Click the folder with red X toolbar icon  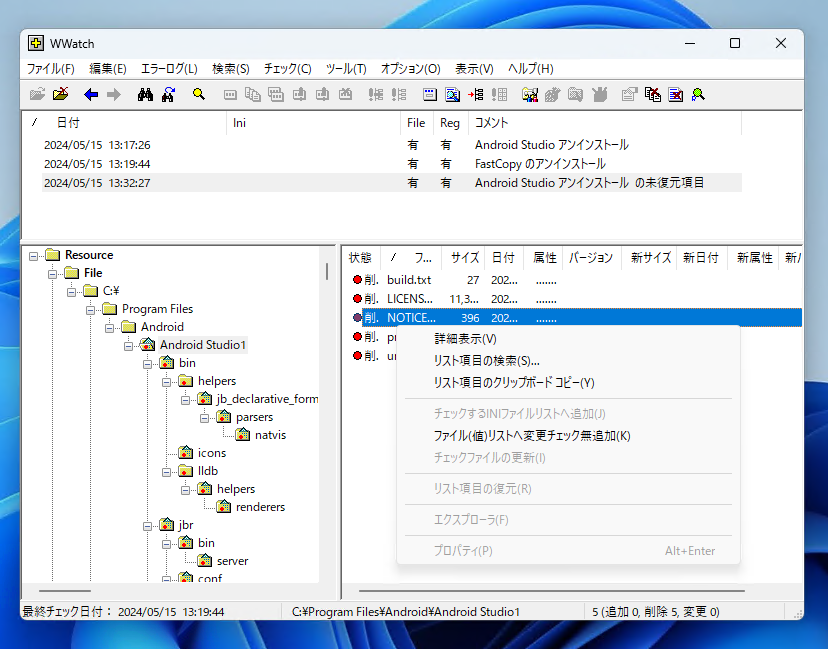61,95
